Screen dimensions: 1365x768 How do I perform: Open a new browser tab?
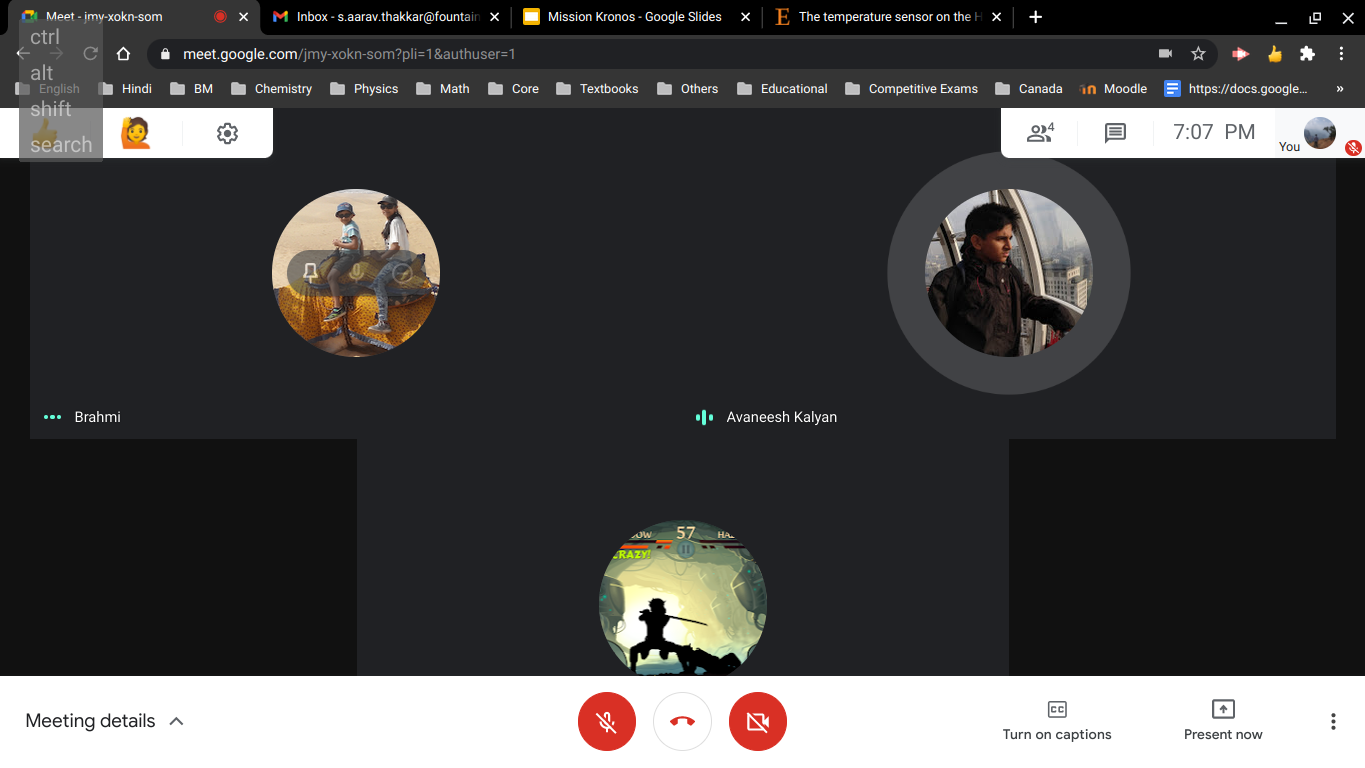tap(1036, 17)
